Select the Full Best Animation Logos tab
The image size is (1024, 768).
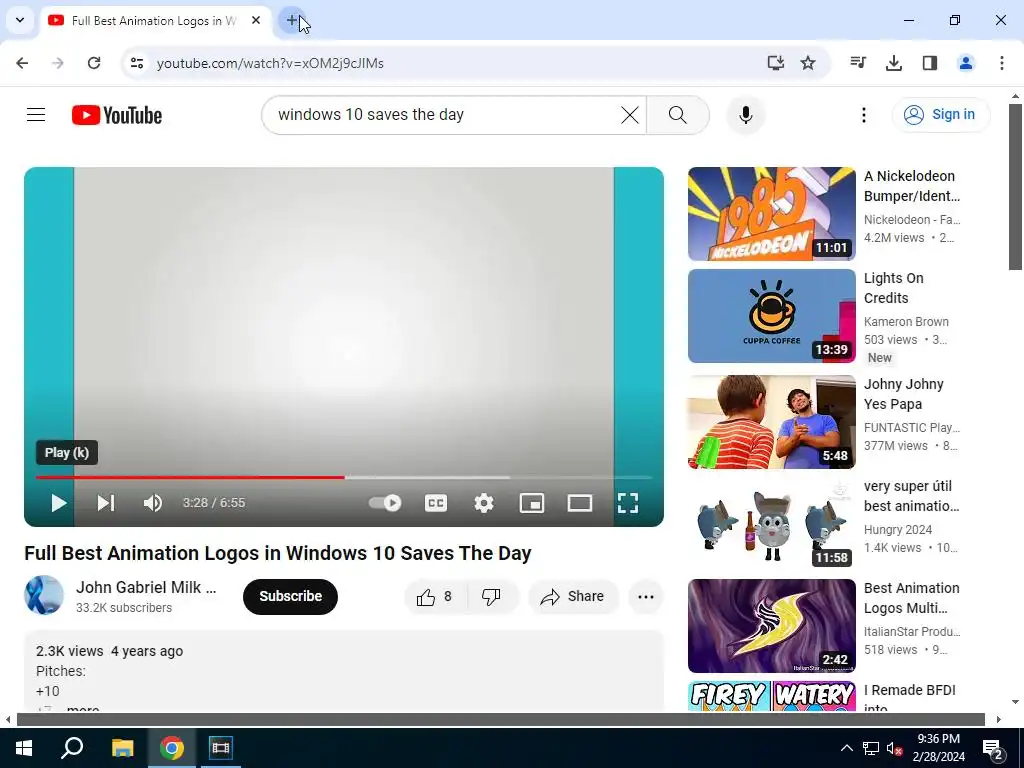click(155, 21)
